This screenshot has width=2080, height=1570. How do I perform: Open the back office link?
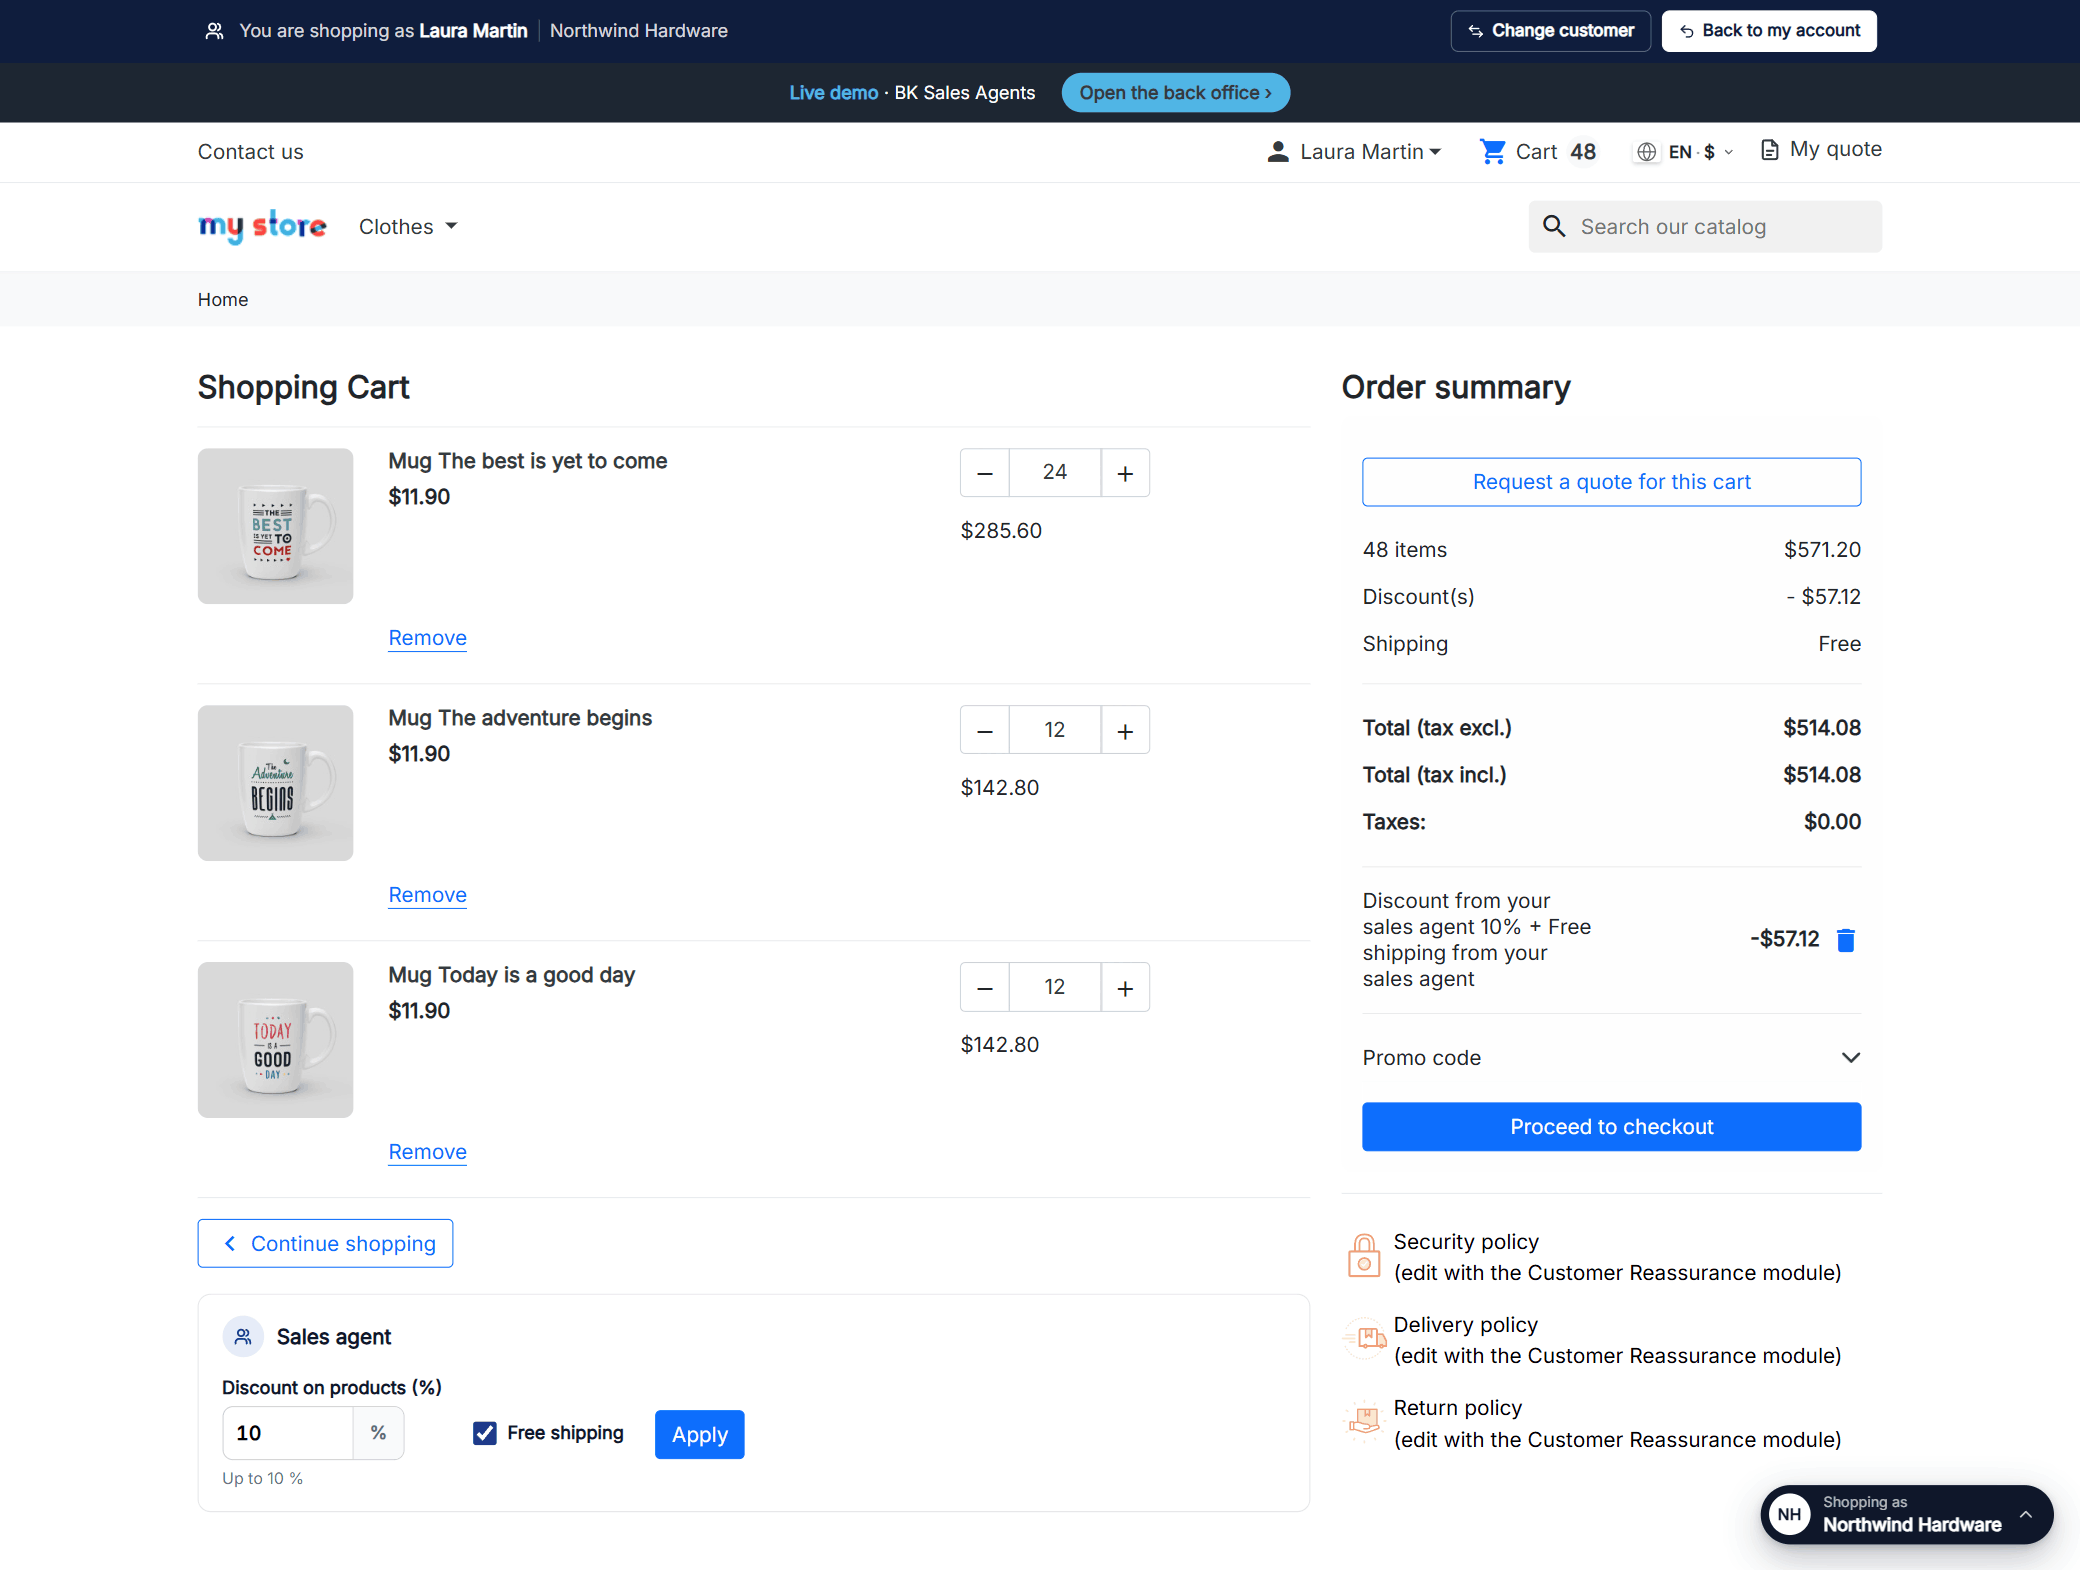(x=1175, y=93)
